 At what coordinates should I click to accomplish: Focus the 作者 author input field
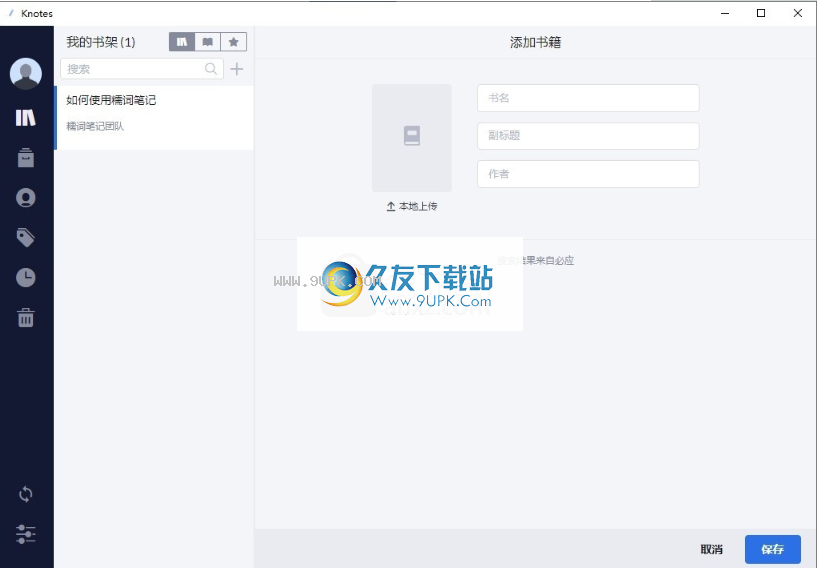(588, 174)
